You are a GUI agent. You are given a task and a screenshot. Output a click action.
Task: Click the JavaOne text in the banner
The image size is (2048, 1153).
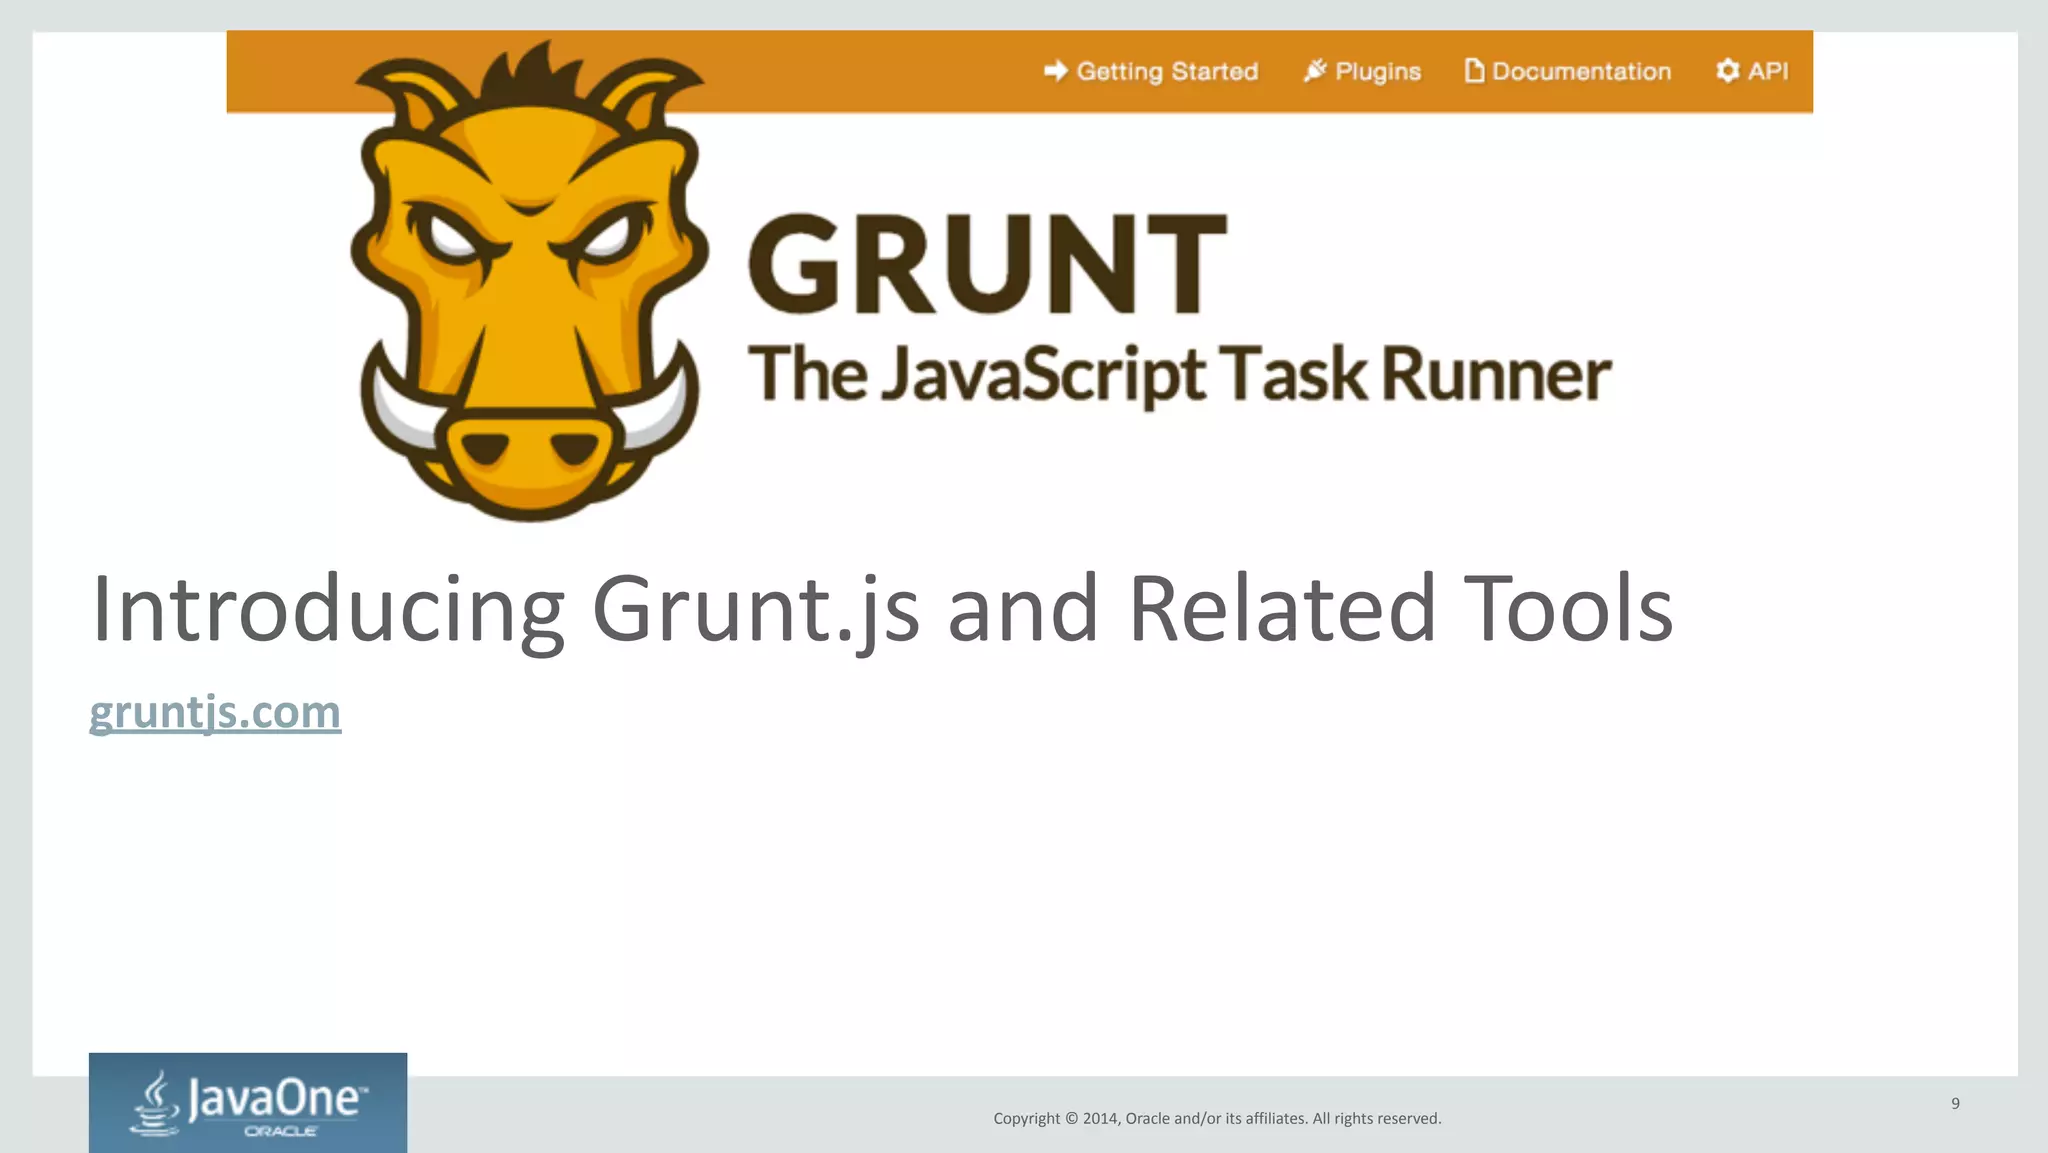coord(274,1099)
